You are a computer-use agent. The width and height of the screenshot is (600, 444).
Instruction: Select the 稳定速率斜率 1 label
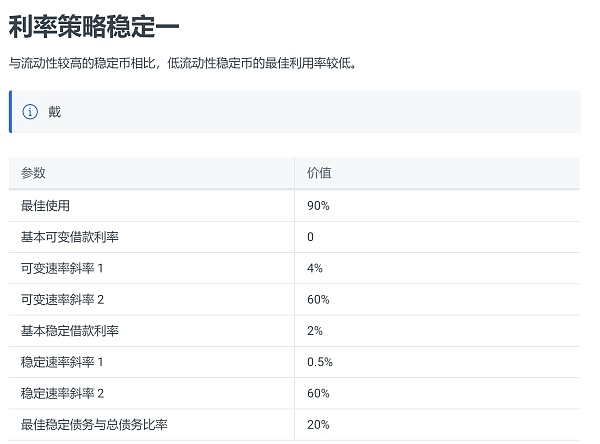pyautogui.click(x=62, y=362)
